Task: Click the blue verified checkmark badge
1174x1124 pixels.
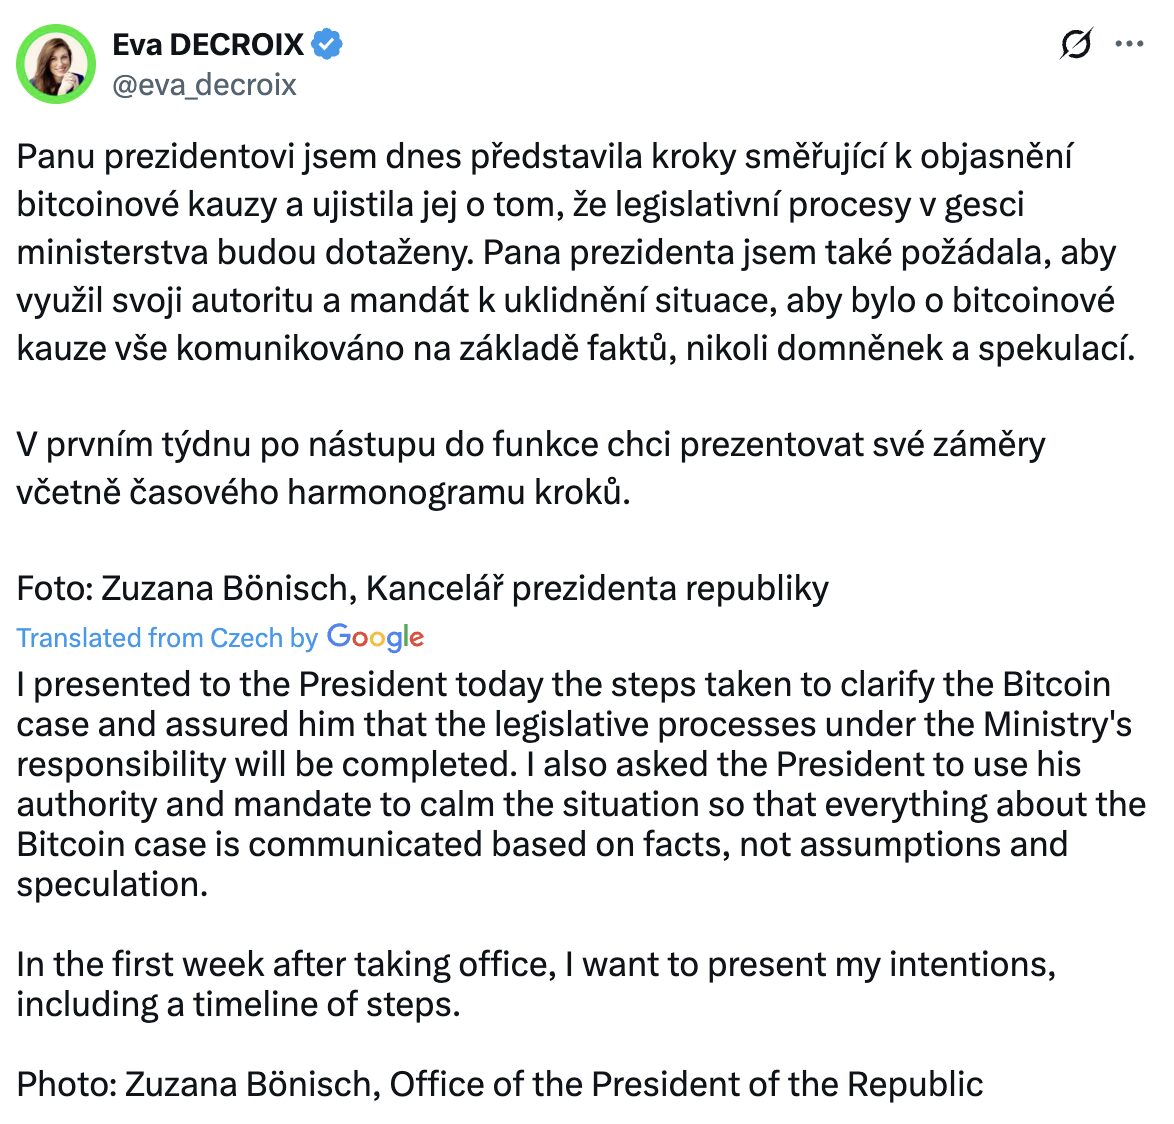Action: (326, 45)
